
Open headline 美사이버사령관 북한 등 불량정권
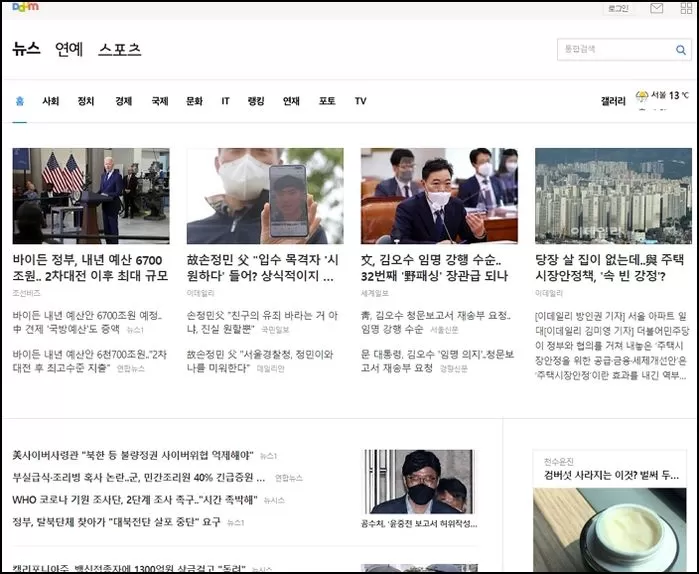pyautogui.click(x=133, y=455)
